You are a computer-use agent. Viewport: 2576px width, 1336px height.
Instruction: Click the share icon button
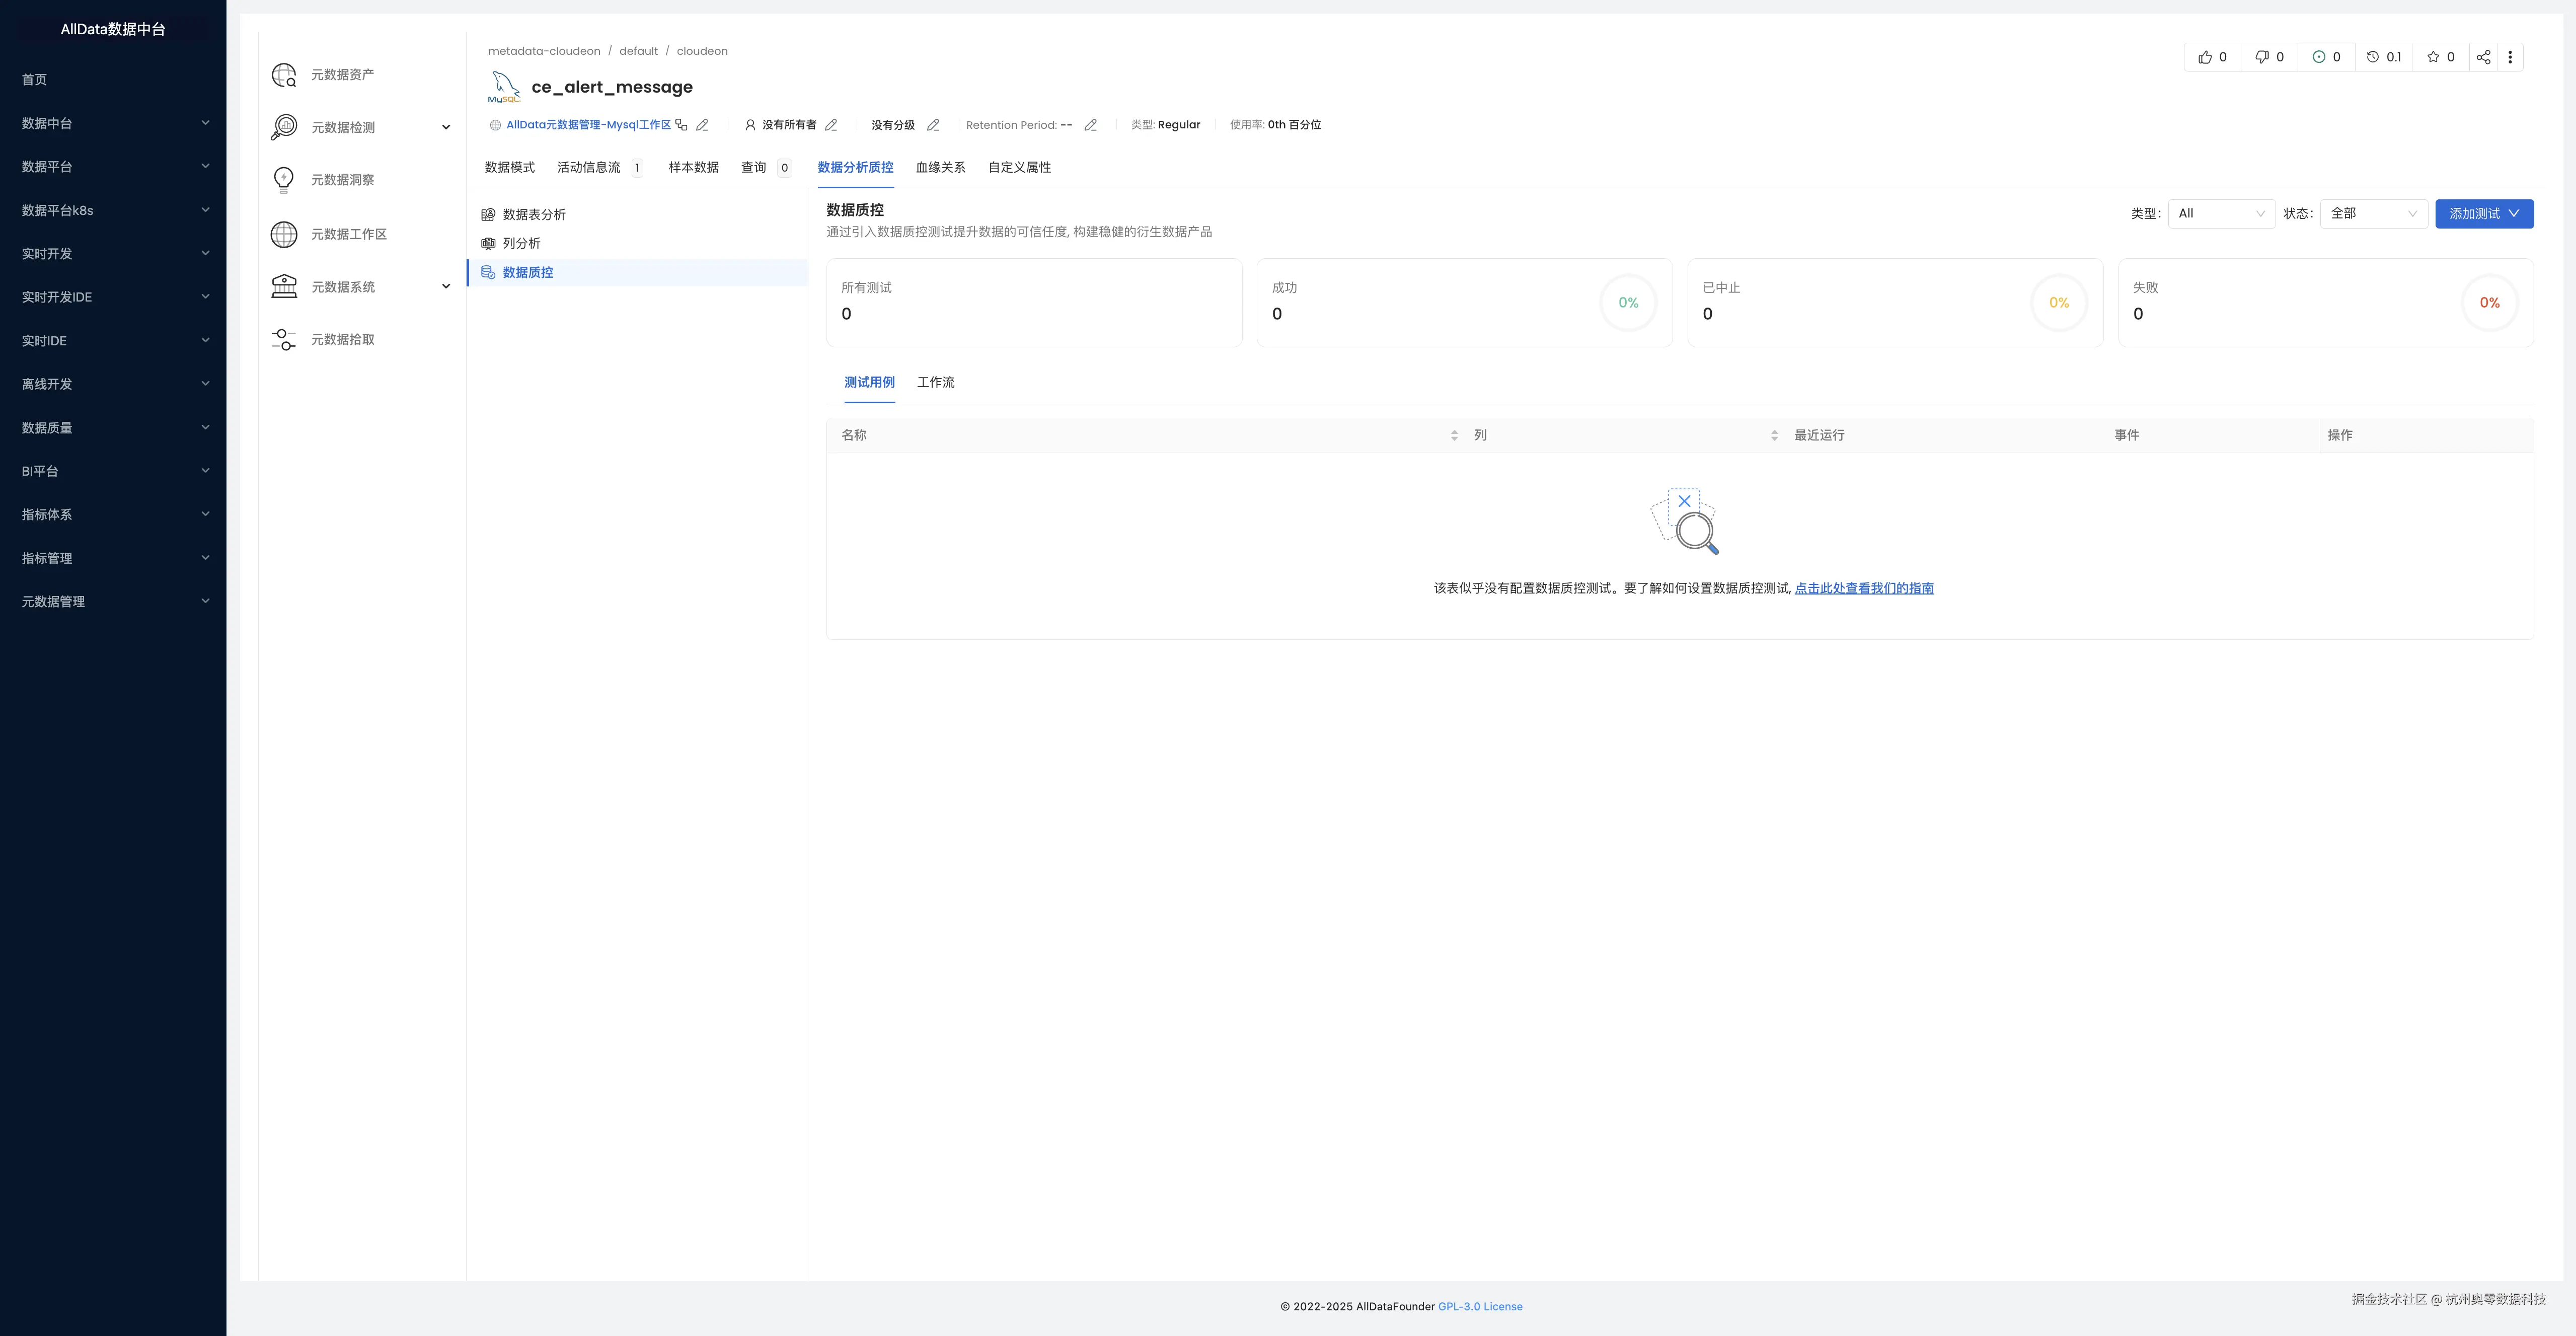click(x=2483, y=57)
